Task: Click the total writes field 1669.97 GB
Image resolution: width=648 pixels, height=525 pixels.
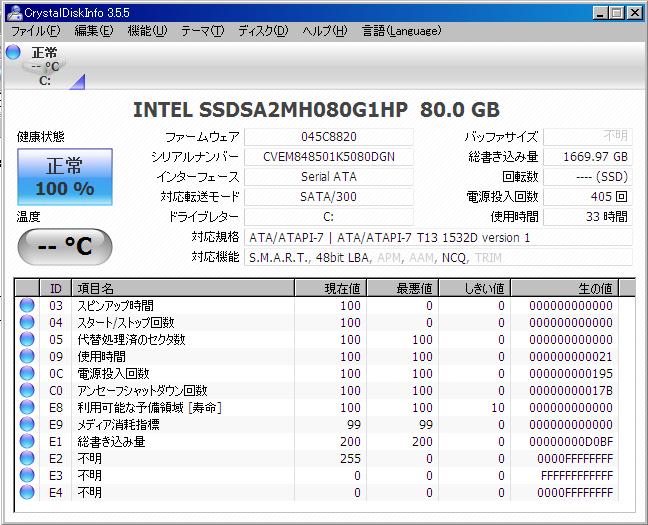Action: click(x=587, y=157)
